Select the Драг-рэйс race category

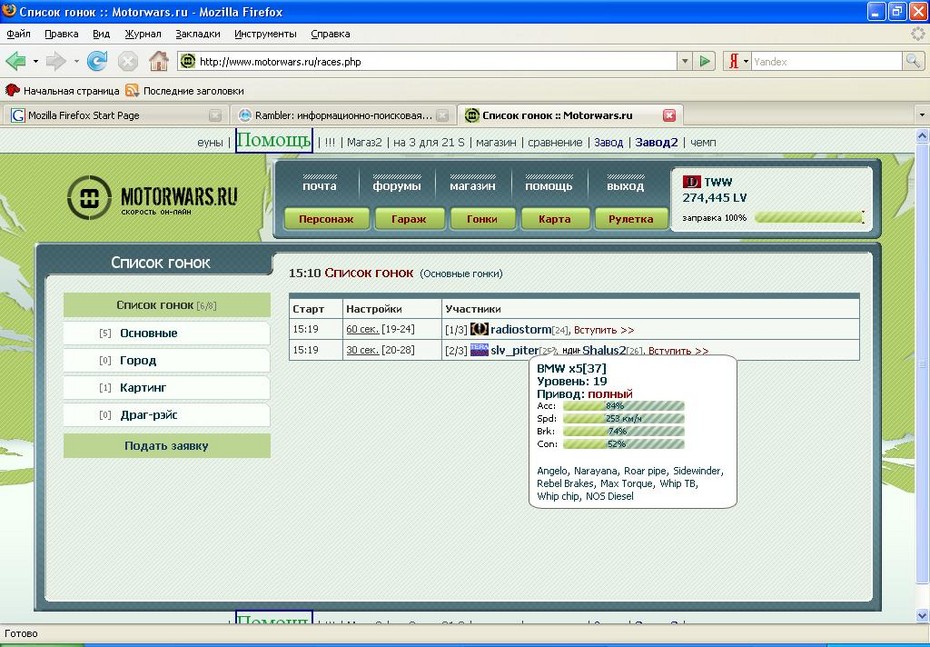pyautogui.click(x=167, y=415)
